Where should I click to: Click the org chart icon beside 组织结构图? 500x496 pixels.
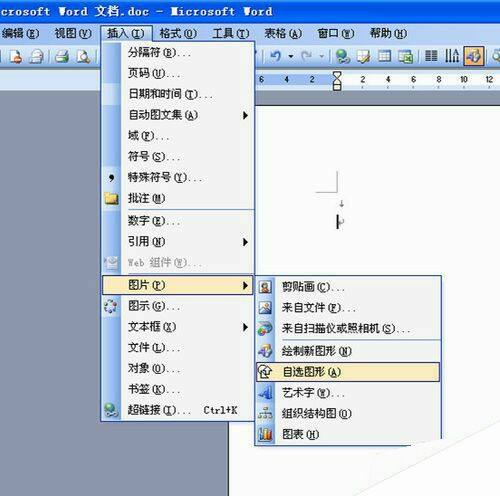click(265, 413)
